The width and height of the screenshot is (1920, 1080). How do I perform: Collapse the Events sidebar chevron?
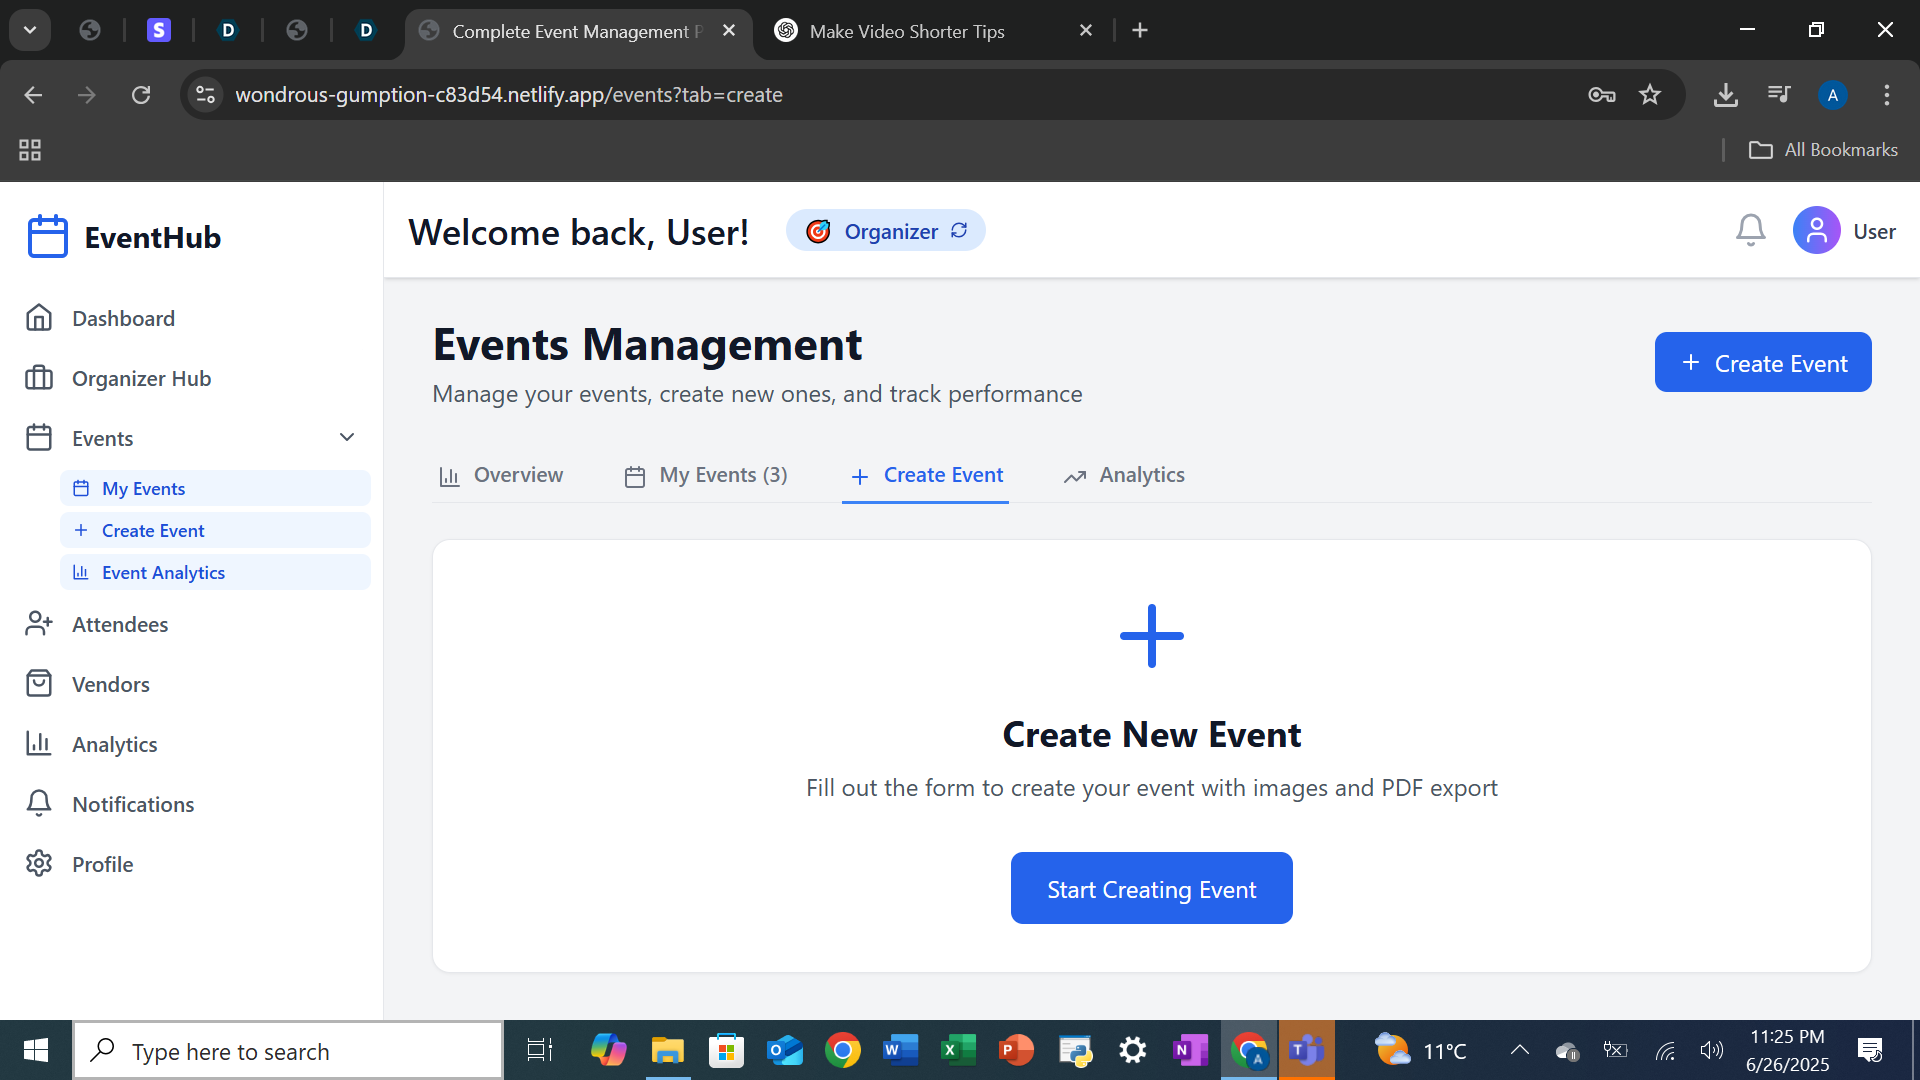(x=347, y=437)
